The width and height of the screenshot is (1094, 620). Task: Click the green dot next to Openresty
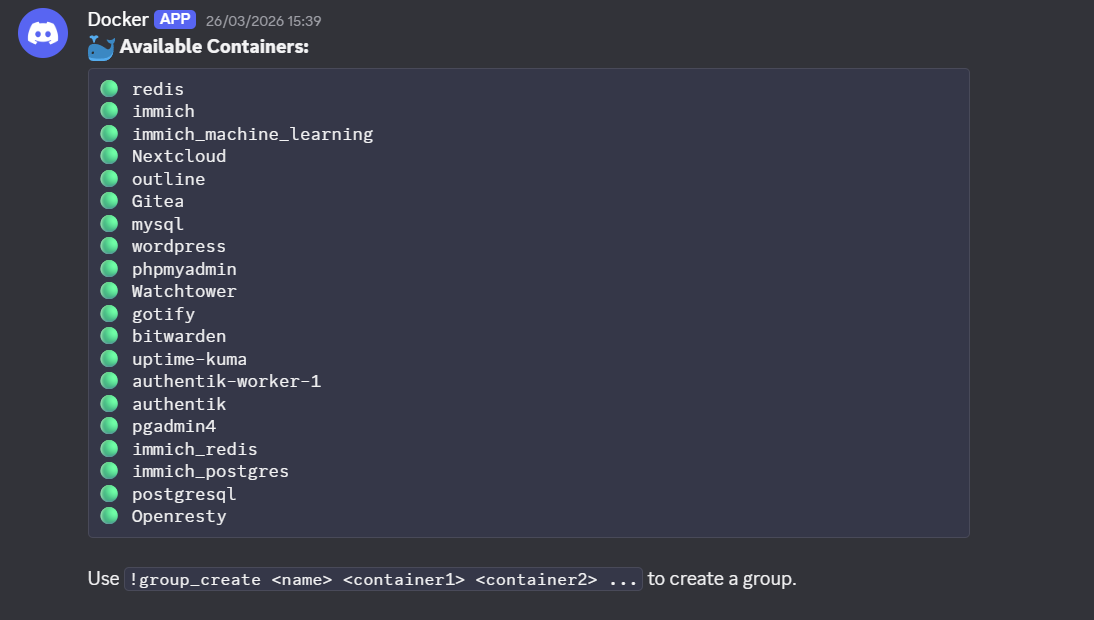(110, 516)
